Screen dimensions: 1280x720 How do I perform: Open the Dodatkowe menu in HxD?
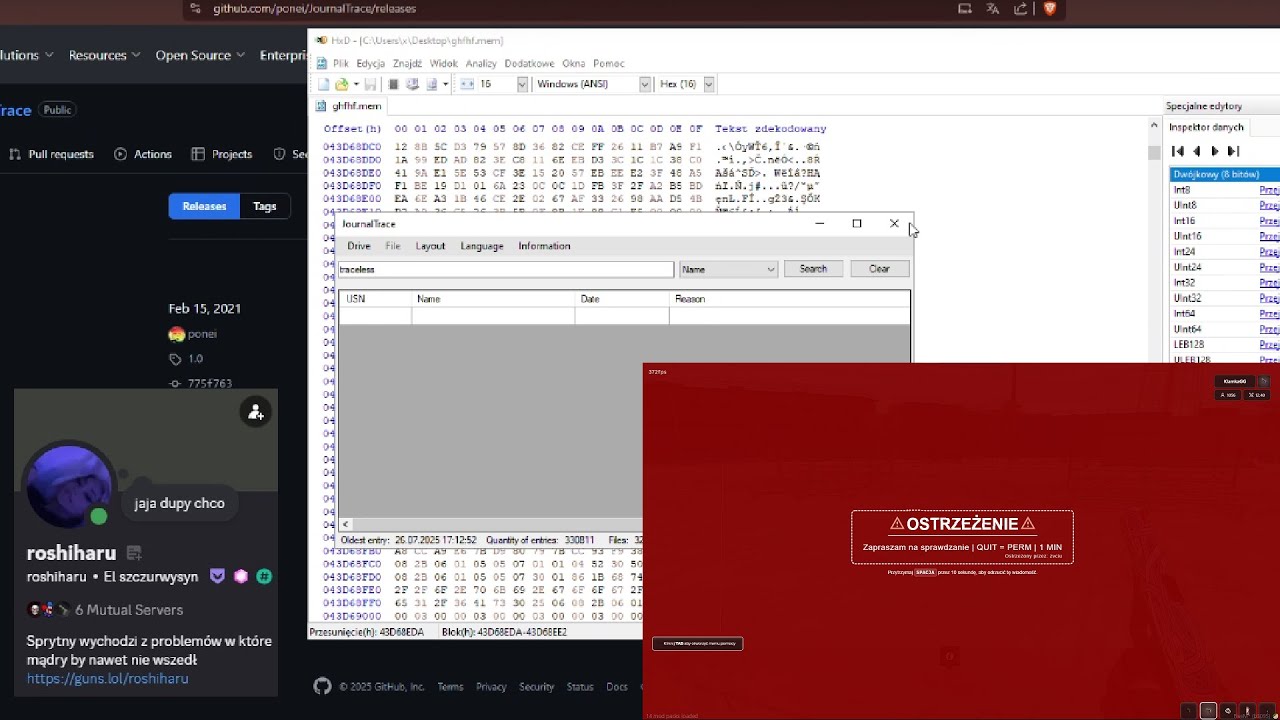tap(529, 63)
